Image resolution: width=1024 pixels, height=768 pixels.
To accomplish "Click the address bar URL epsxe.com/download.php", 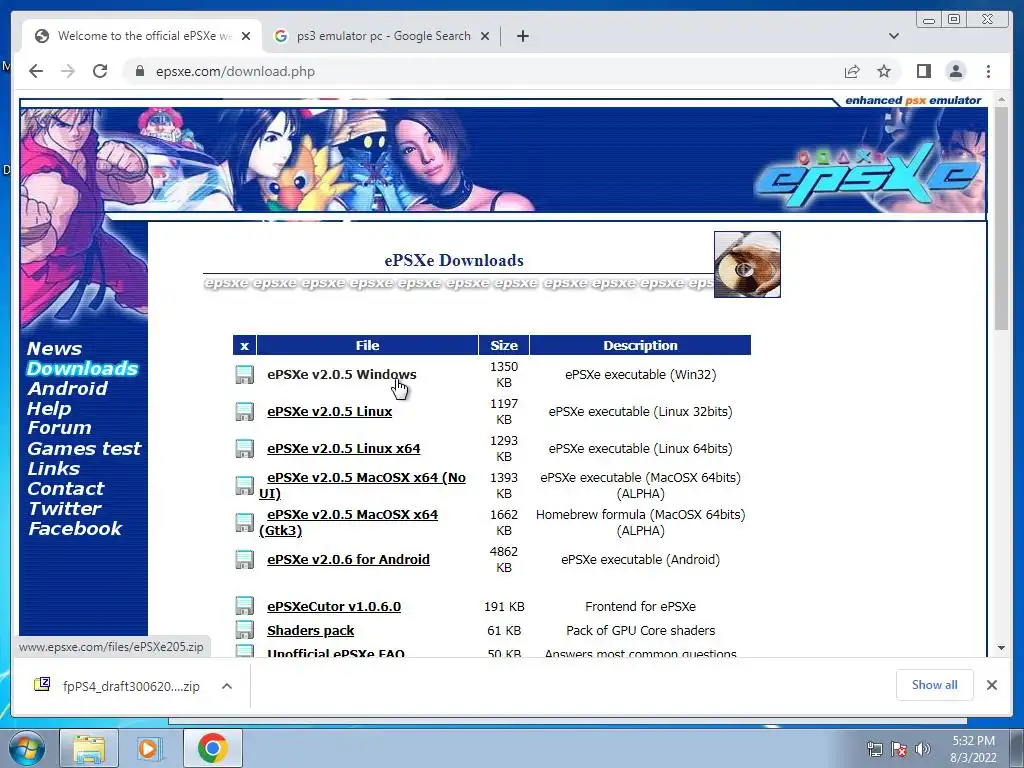I will point(235,71).
